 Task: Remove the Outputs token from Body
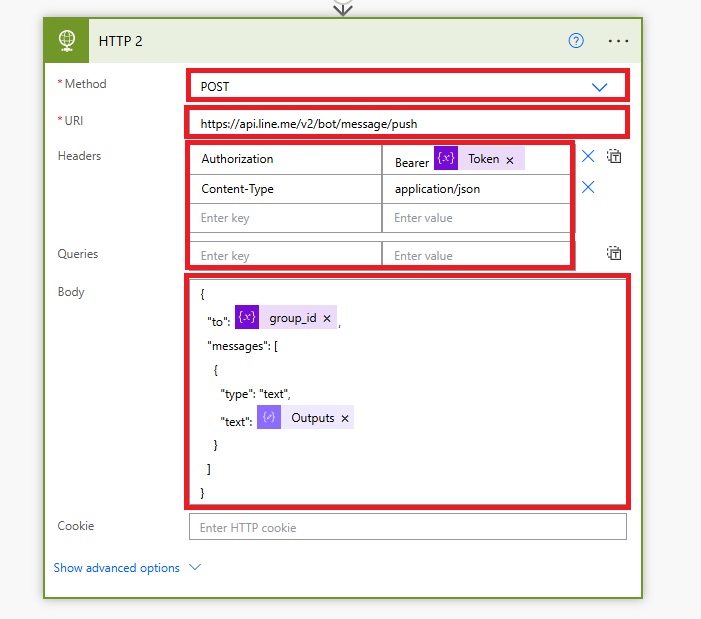click(x=345, y=418)
